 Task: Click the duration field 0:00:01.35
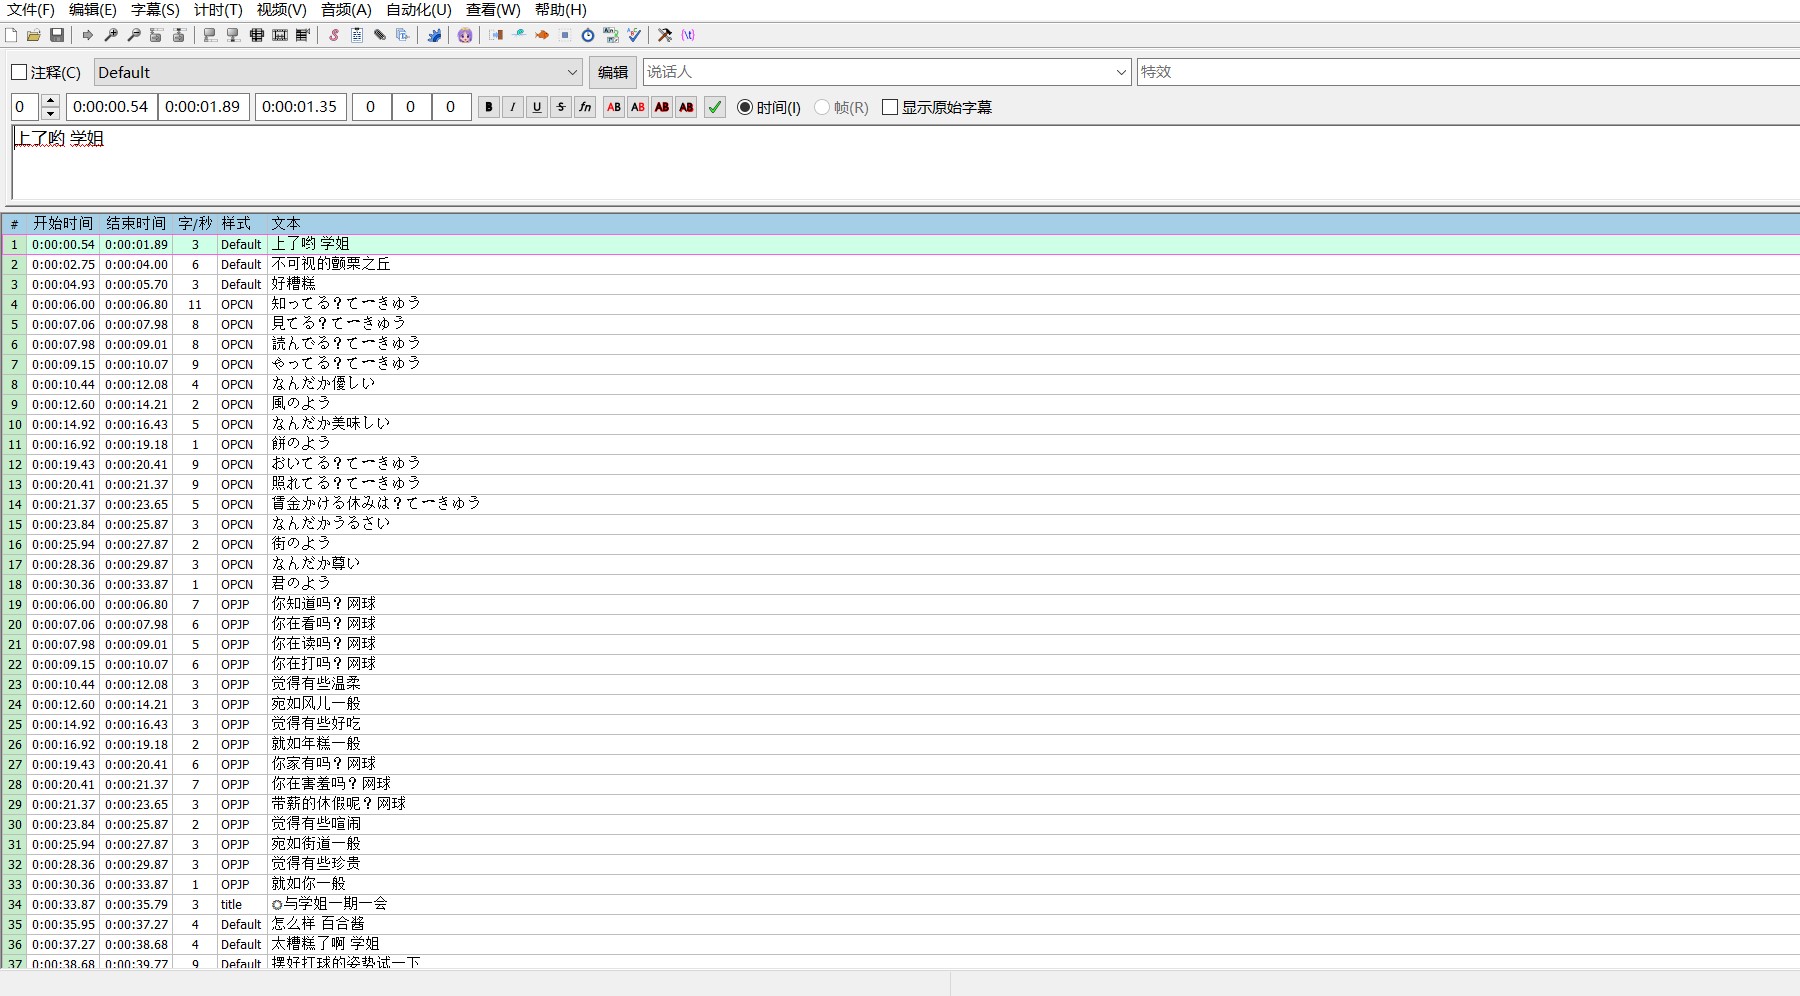tap(300, 107)
